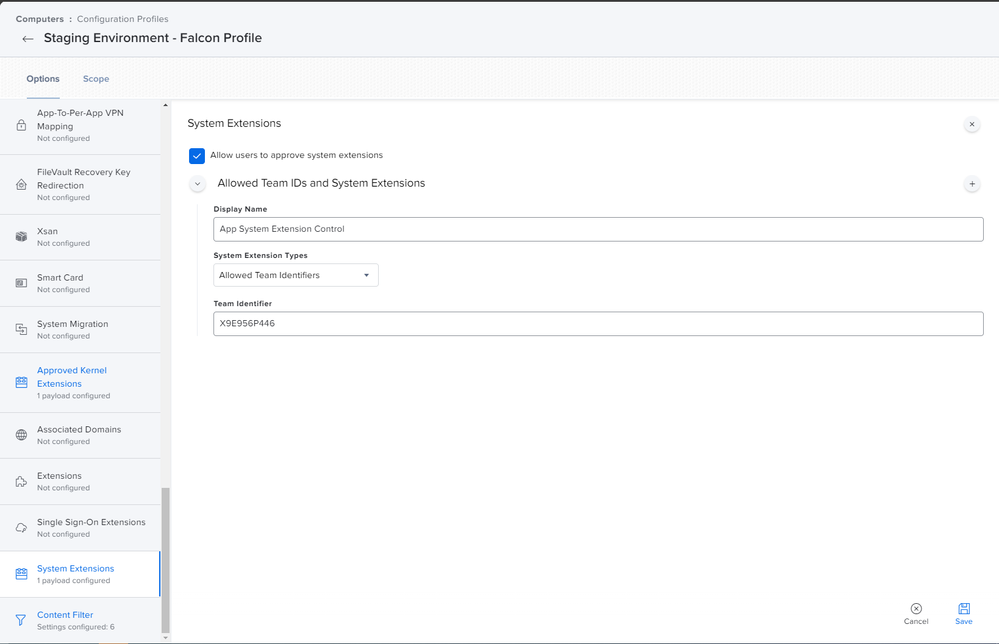Select FileVault Recovery Key Redirection payload

click(x=80, y=185)
